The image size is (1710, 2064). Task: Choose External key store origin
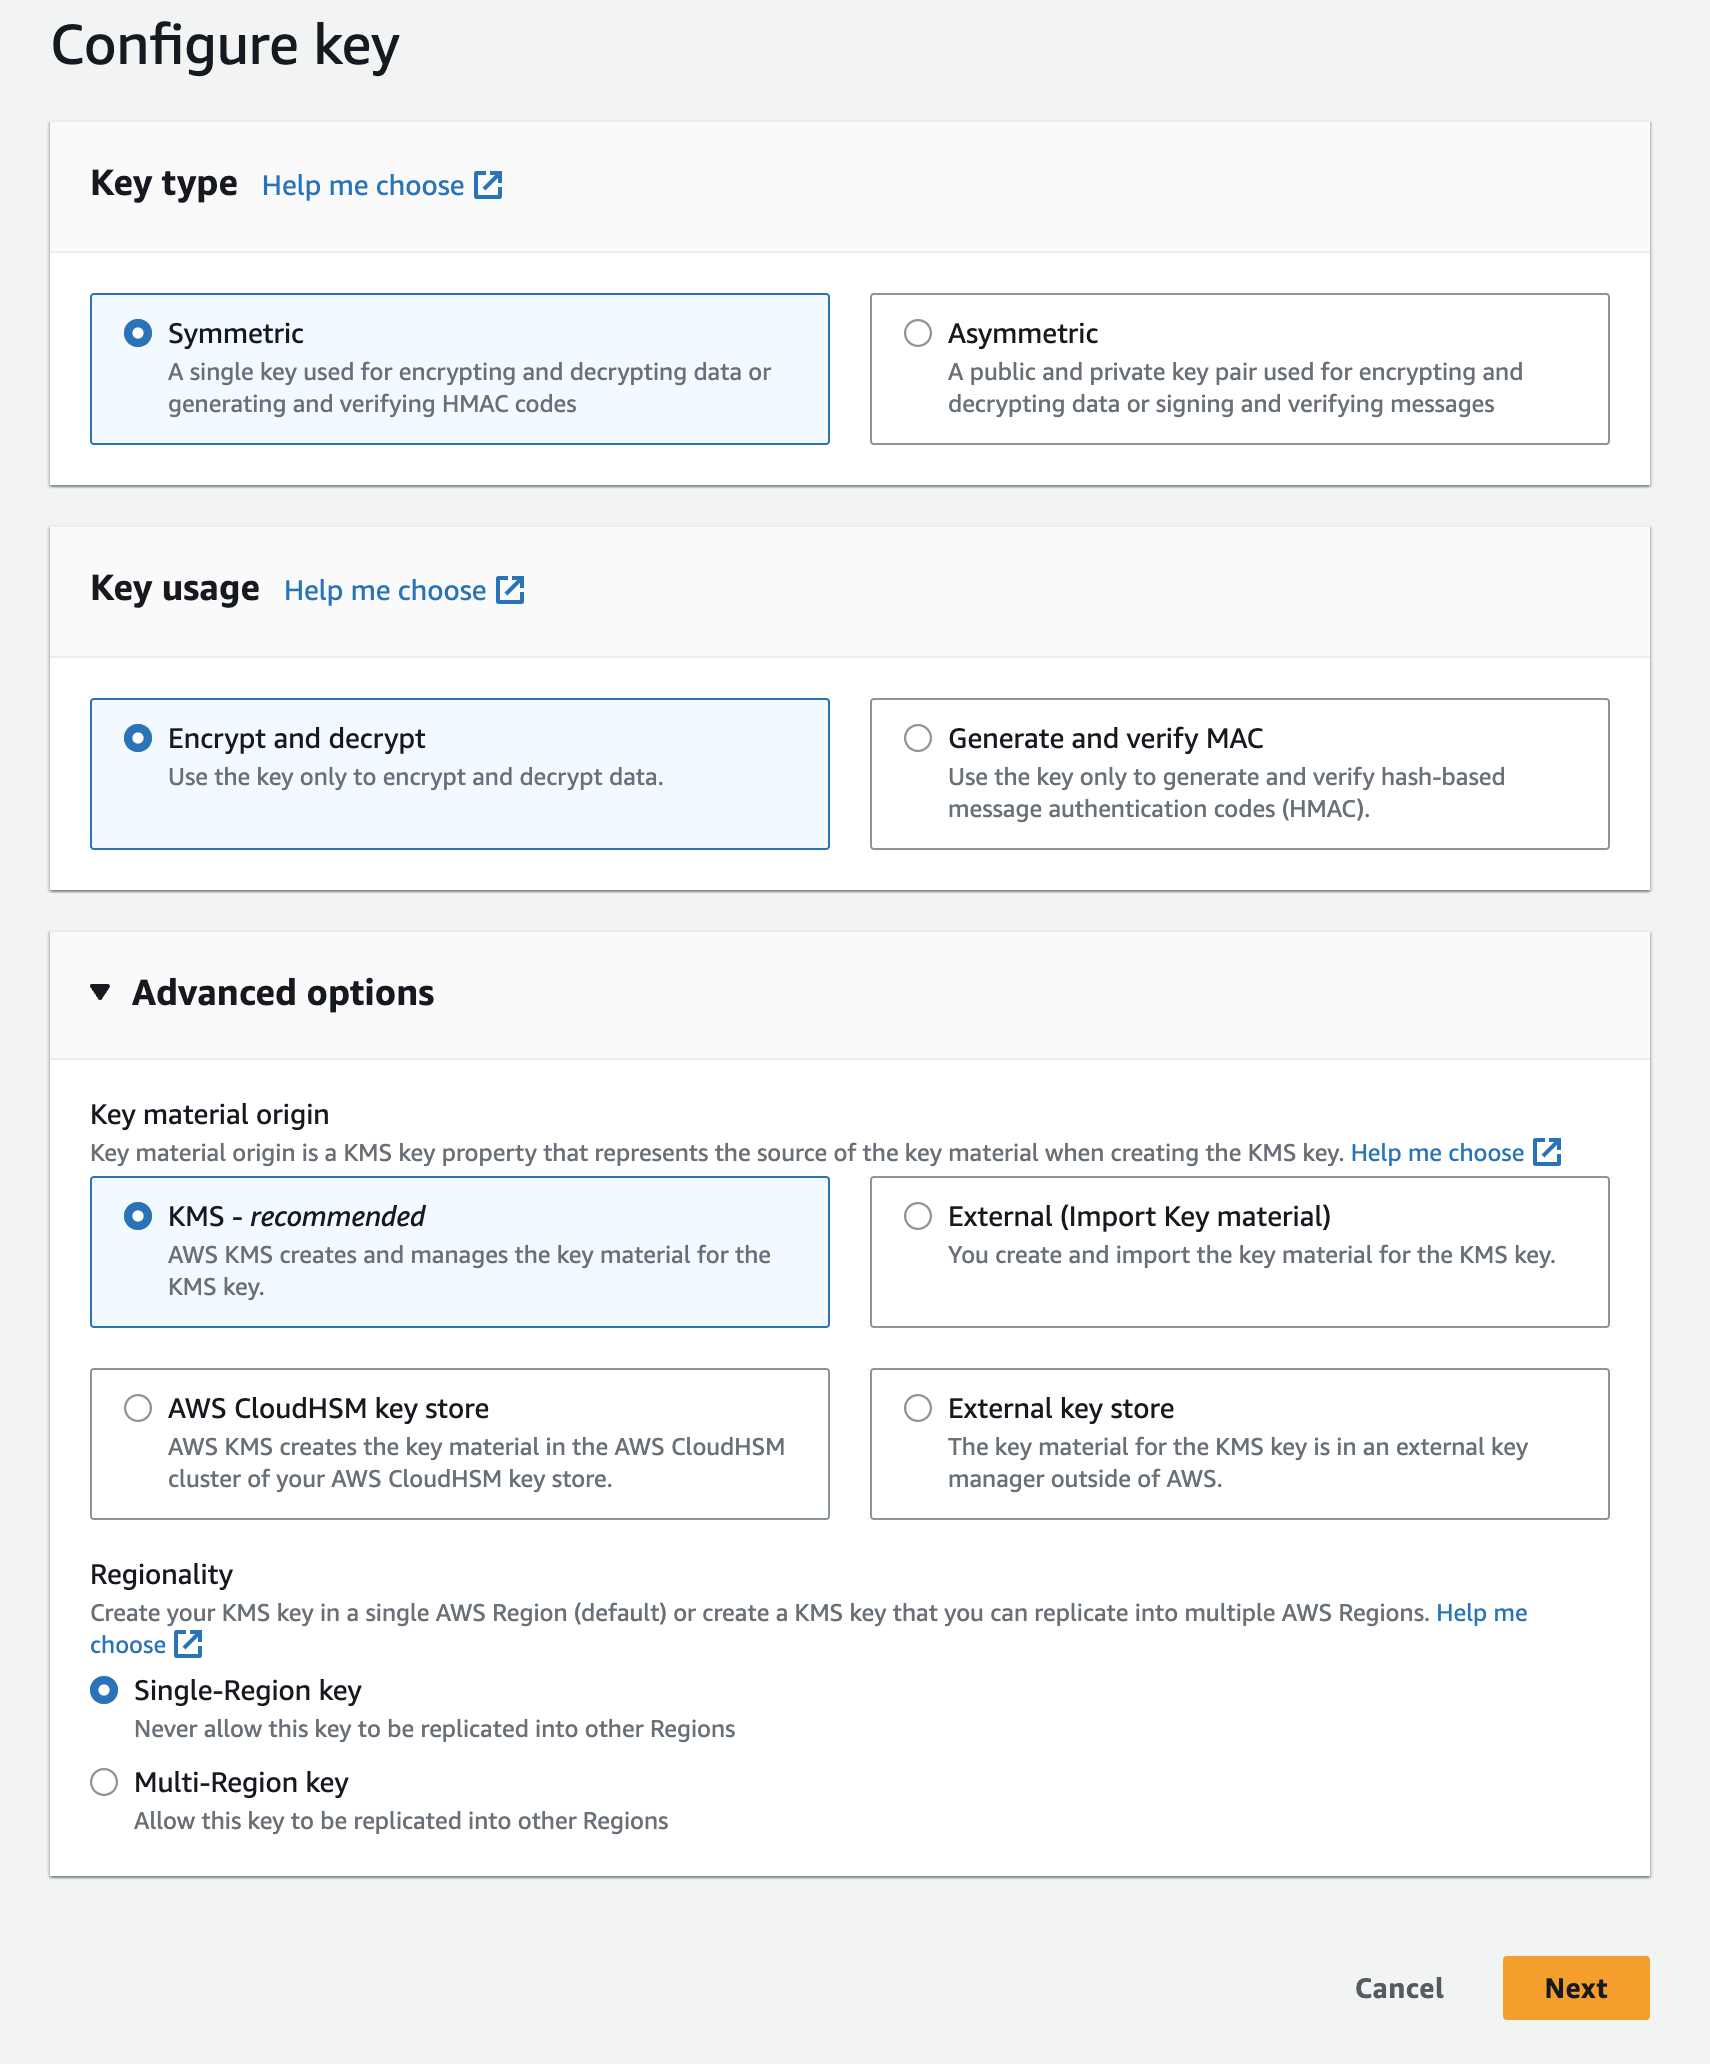pyautogui.click(x=918, y=1408)
